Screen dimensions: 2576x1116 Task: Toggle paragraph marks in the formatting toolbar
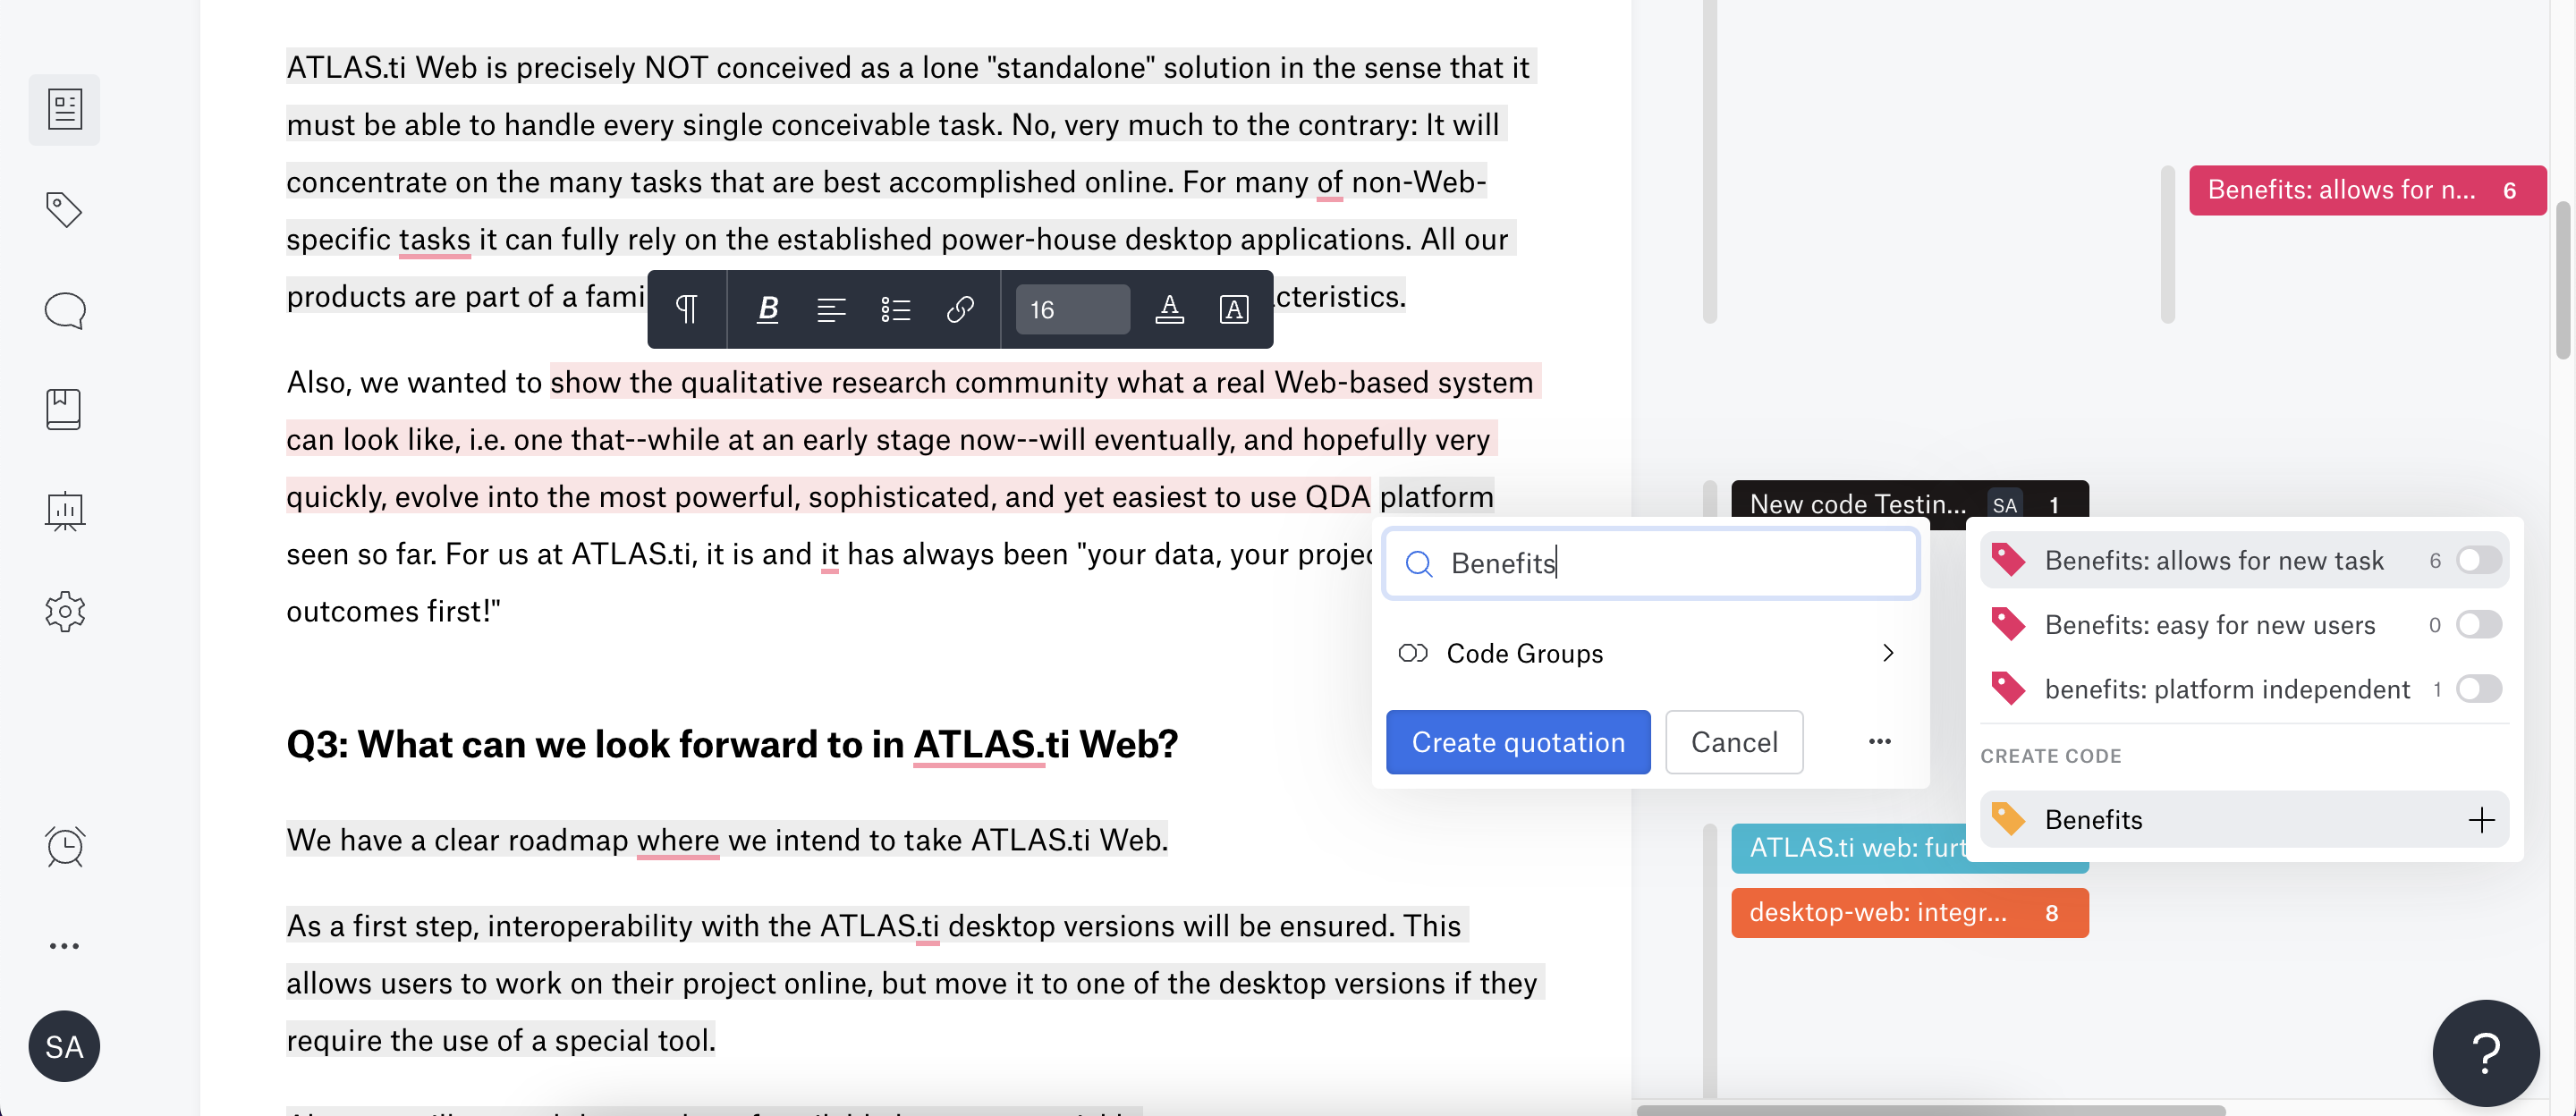tap(686, 310)
